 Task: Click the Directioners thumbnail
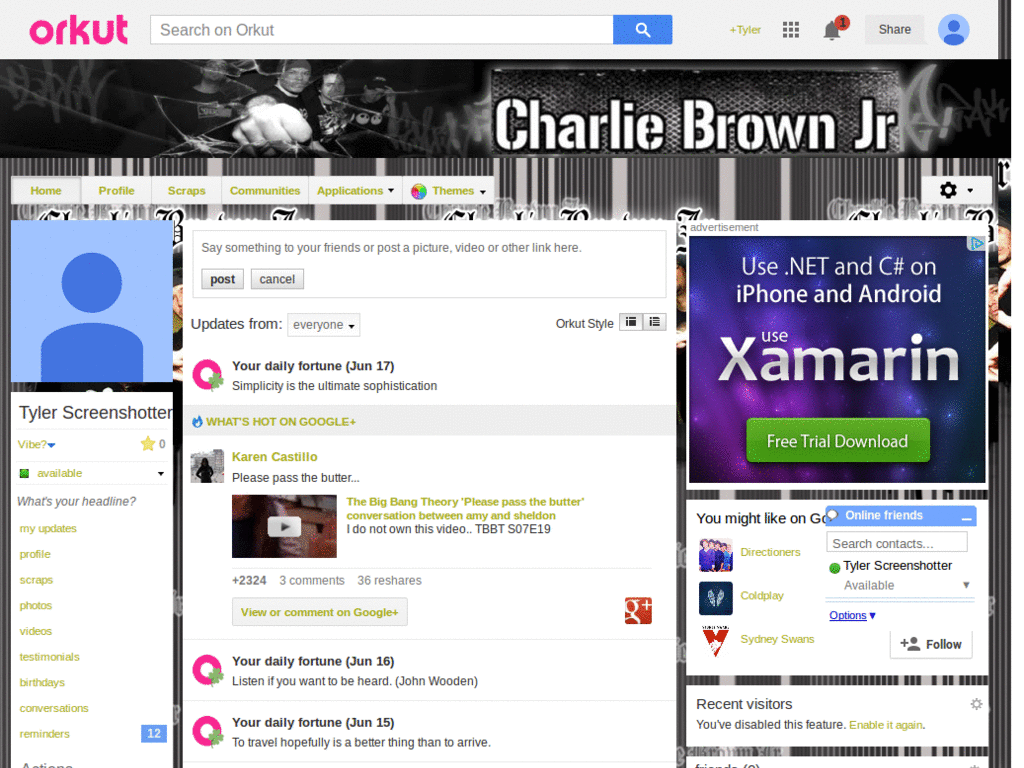tap(716, 554)
